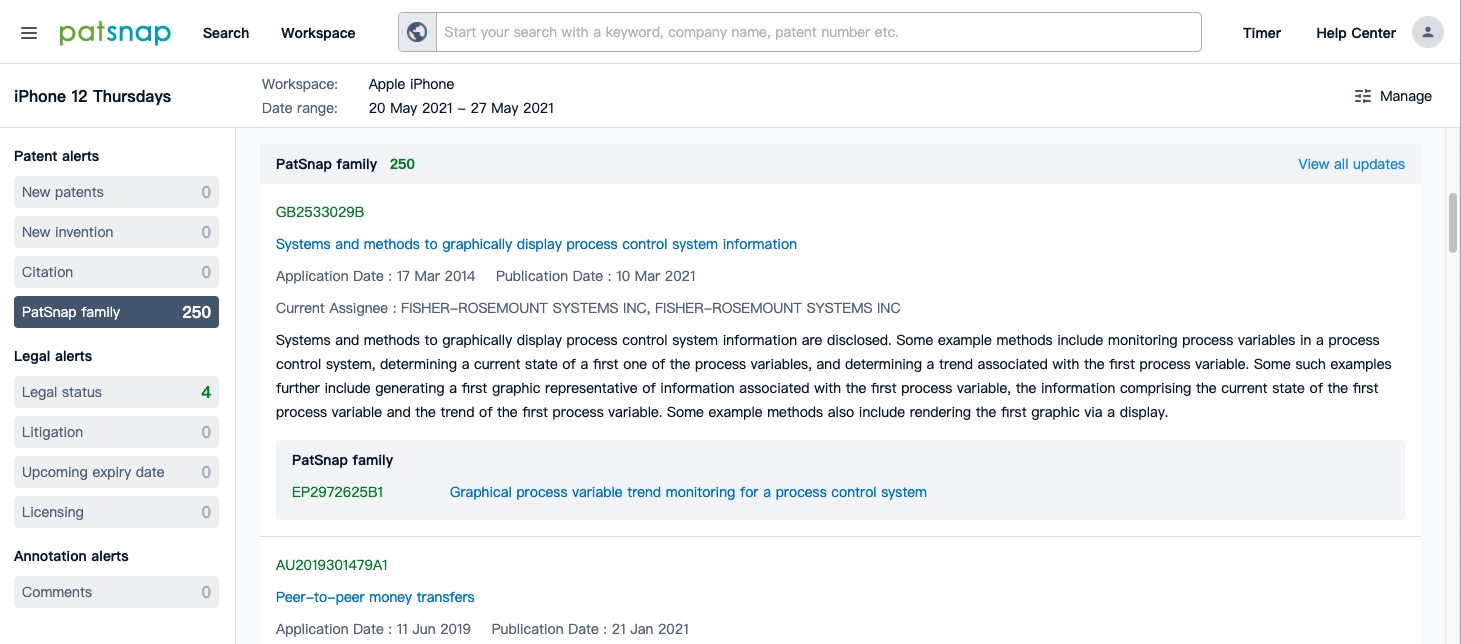Viewport: 1461px width, 644px height.
Task: Click View all updates
Action: tap(1351, 164)
